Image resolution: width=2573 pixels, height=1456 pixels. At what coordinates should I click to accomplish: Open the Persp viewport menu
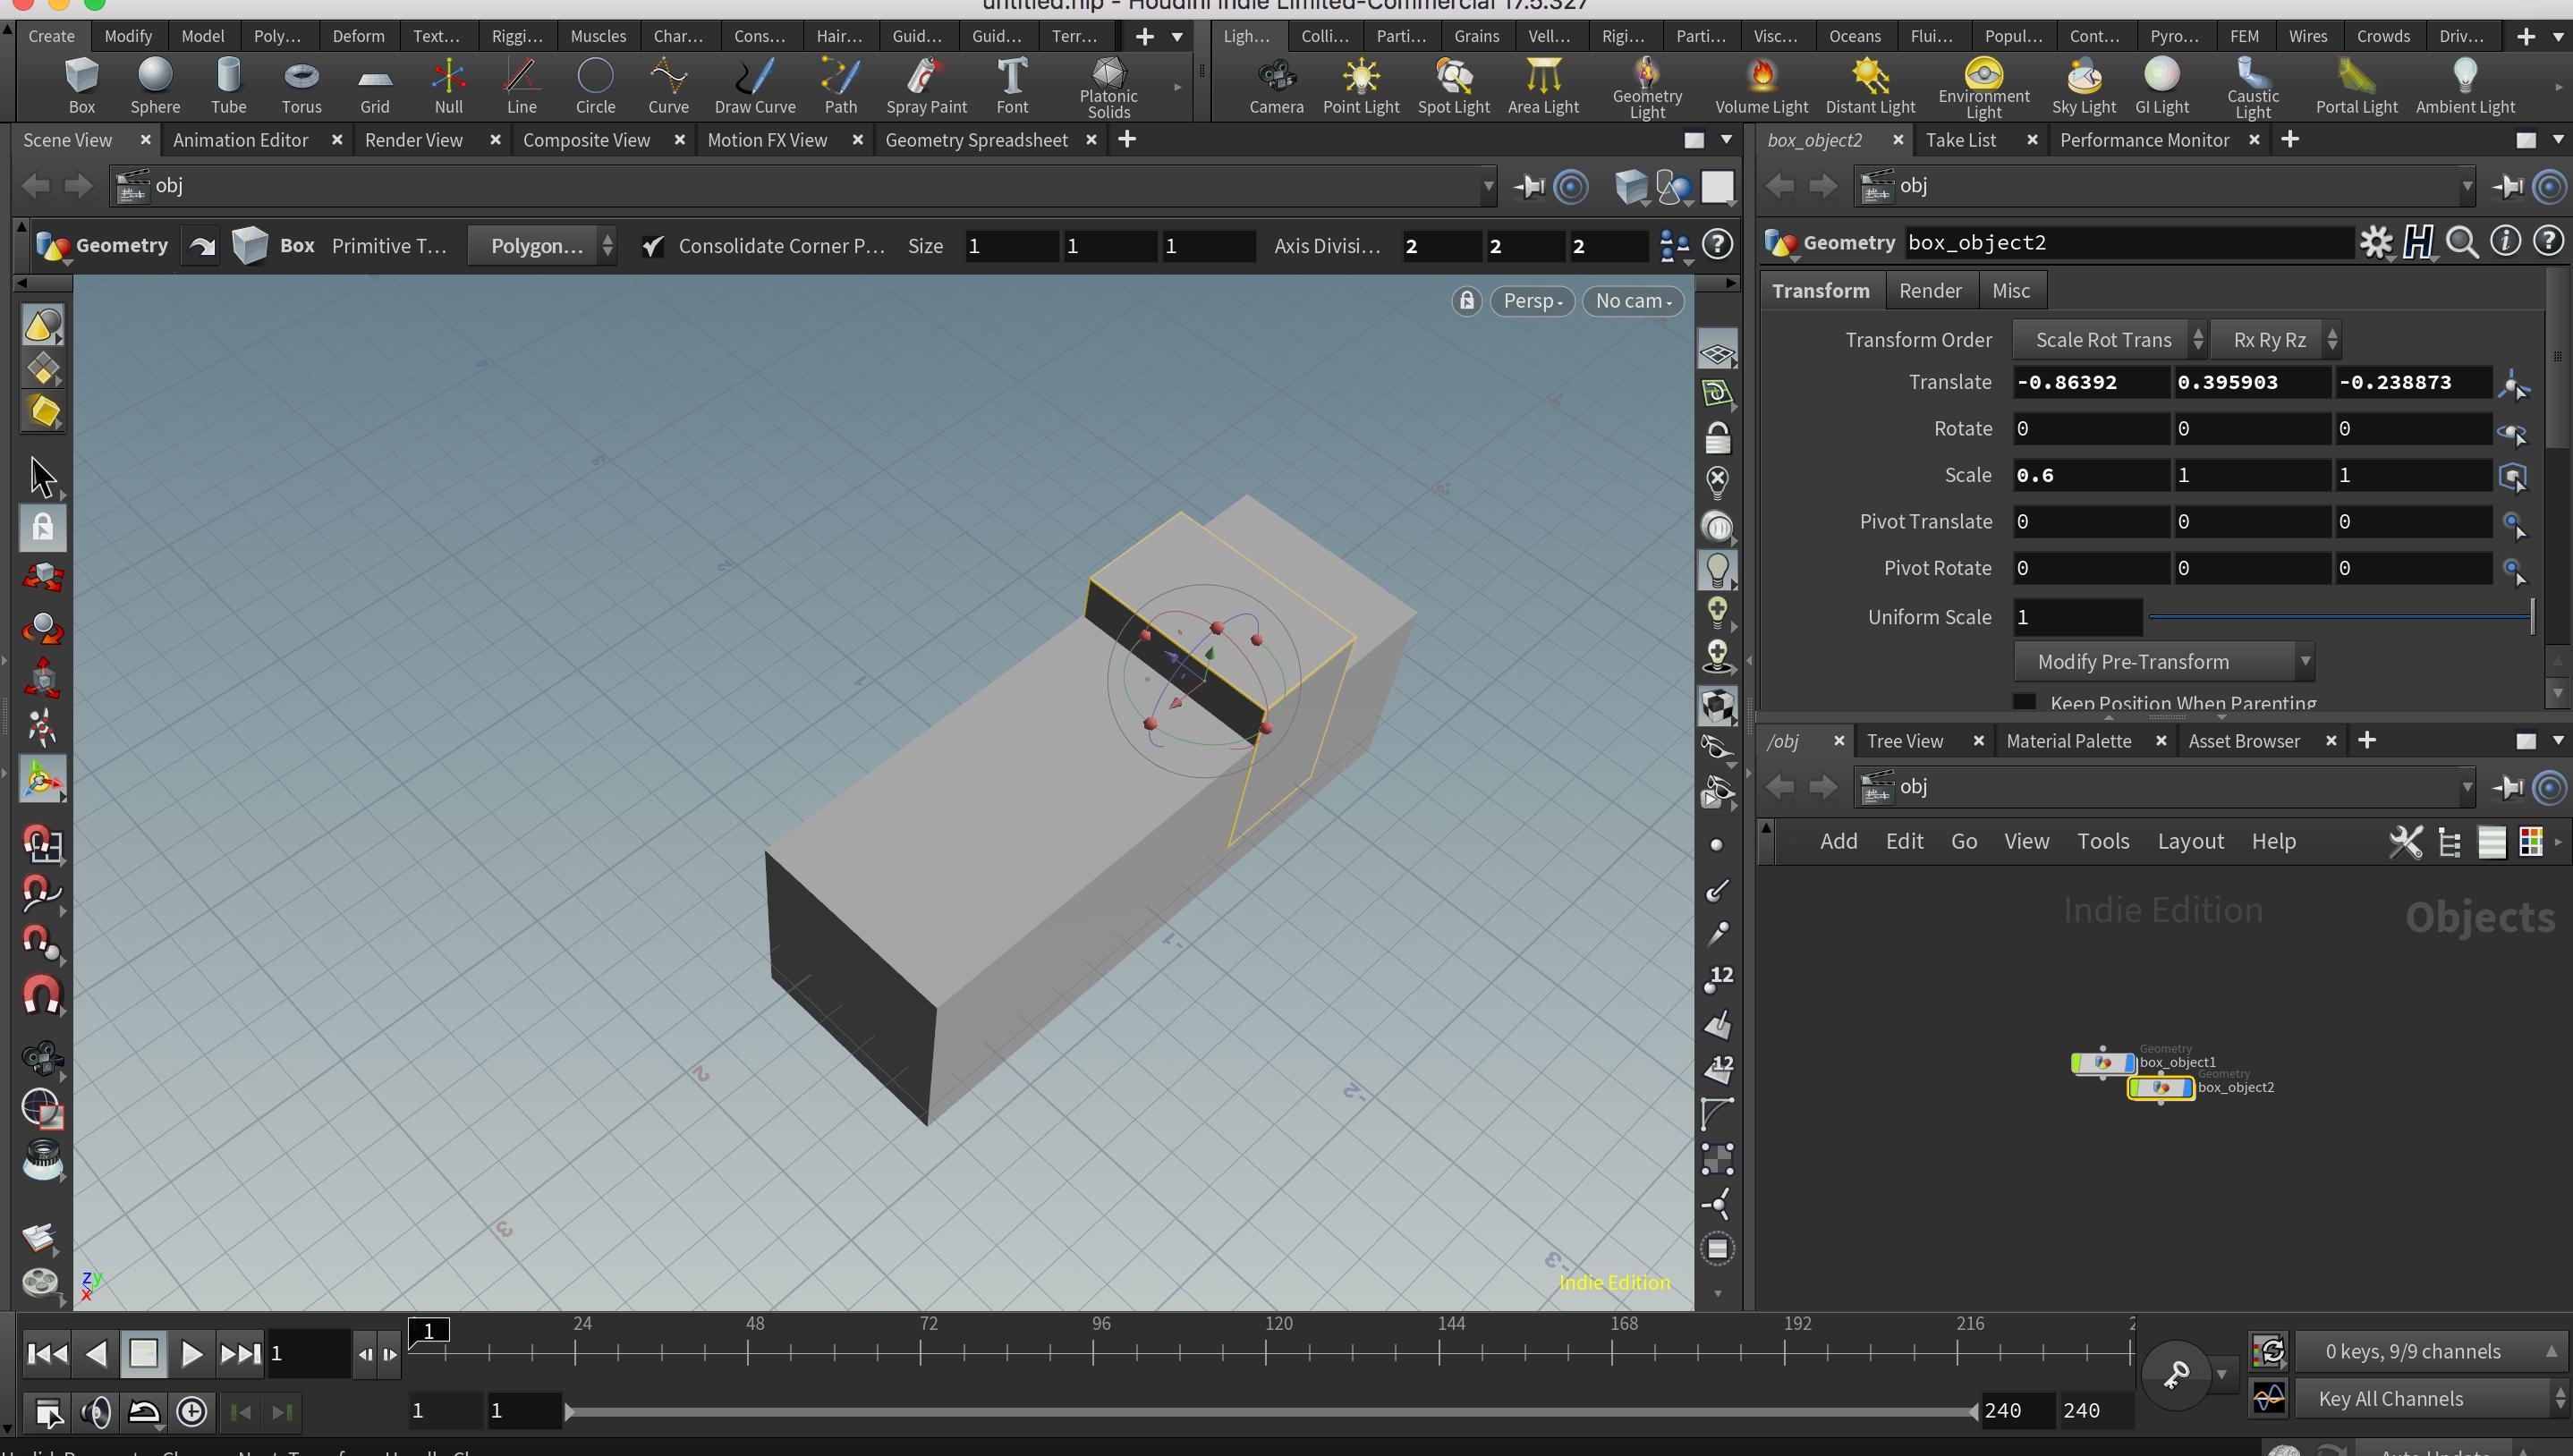pos(1532,301)
